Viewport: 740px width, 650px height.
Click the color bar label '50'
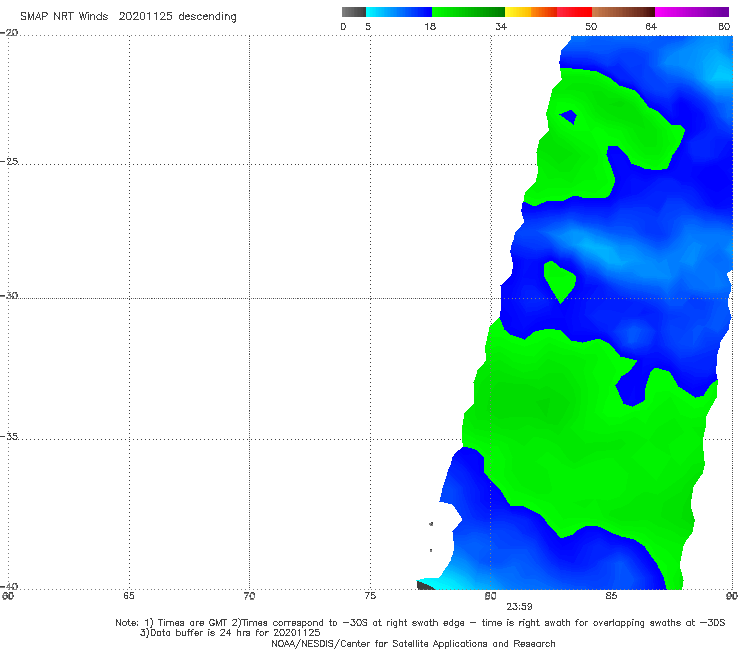[x=591, y=27]
